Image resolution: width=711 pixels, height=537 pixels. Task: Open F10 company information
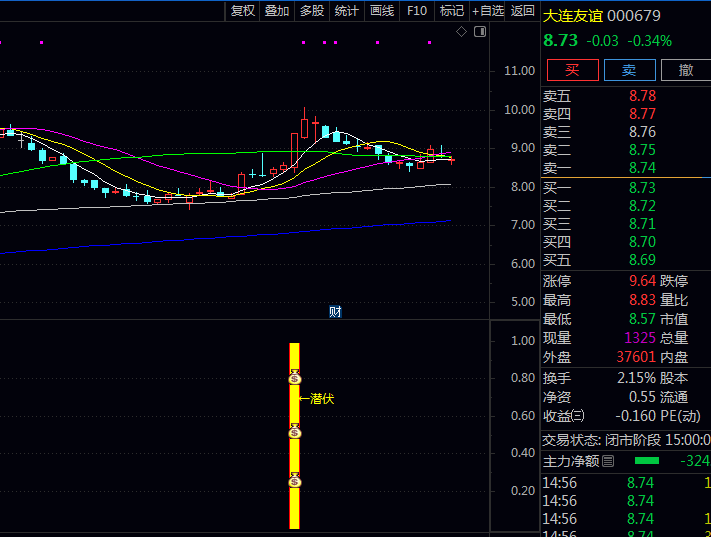[417, 11]
